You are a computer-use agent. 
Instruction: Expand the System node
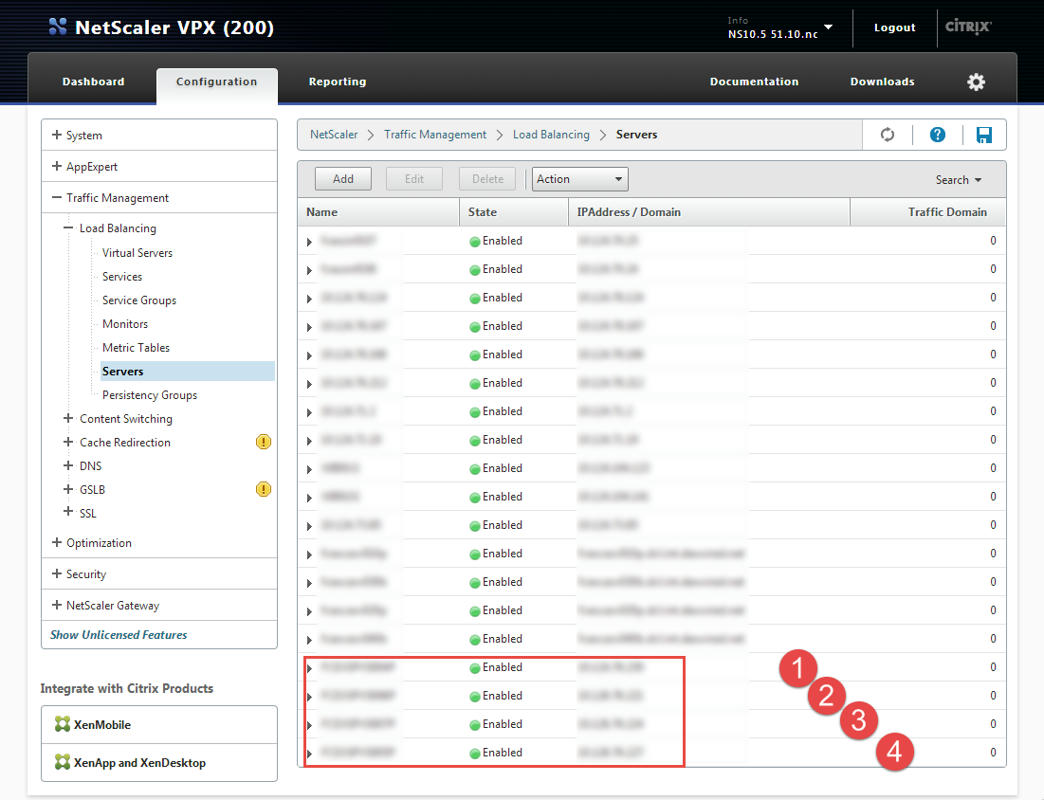[57, 134]
